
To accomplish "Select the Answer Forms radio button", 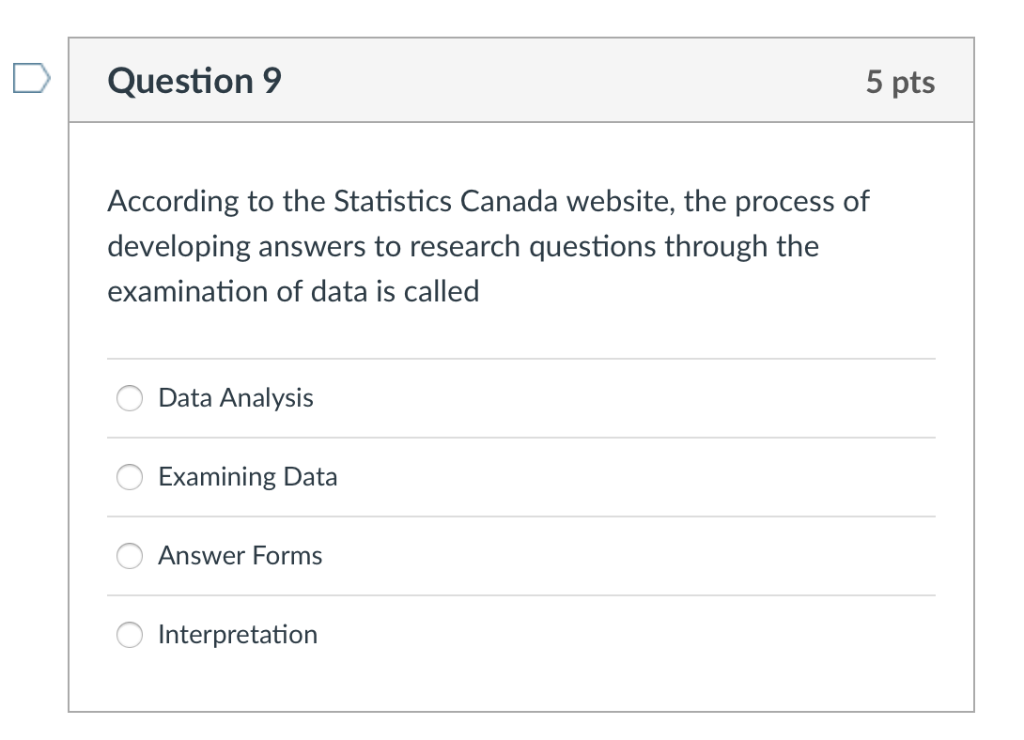I will point(128,556).
